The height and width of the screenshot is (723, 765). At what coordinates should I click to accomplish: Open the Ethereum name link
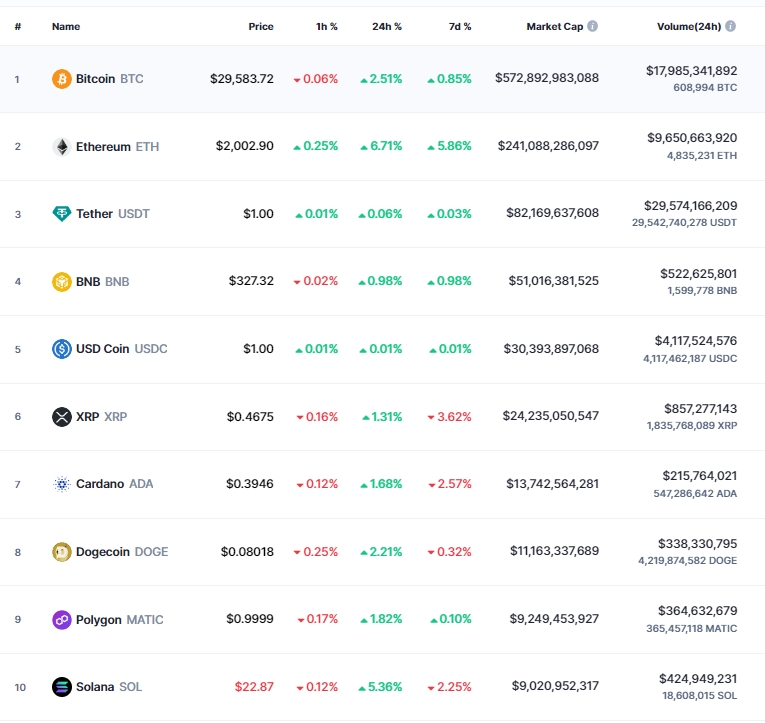[103, 146]
